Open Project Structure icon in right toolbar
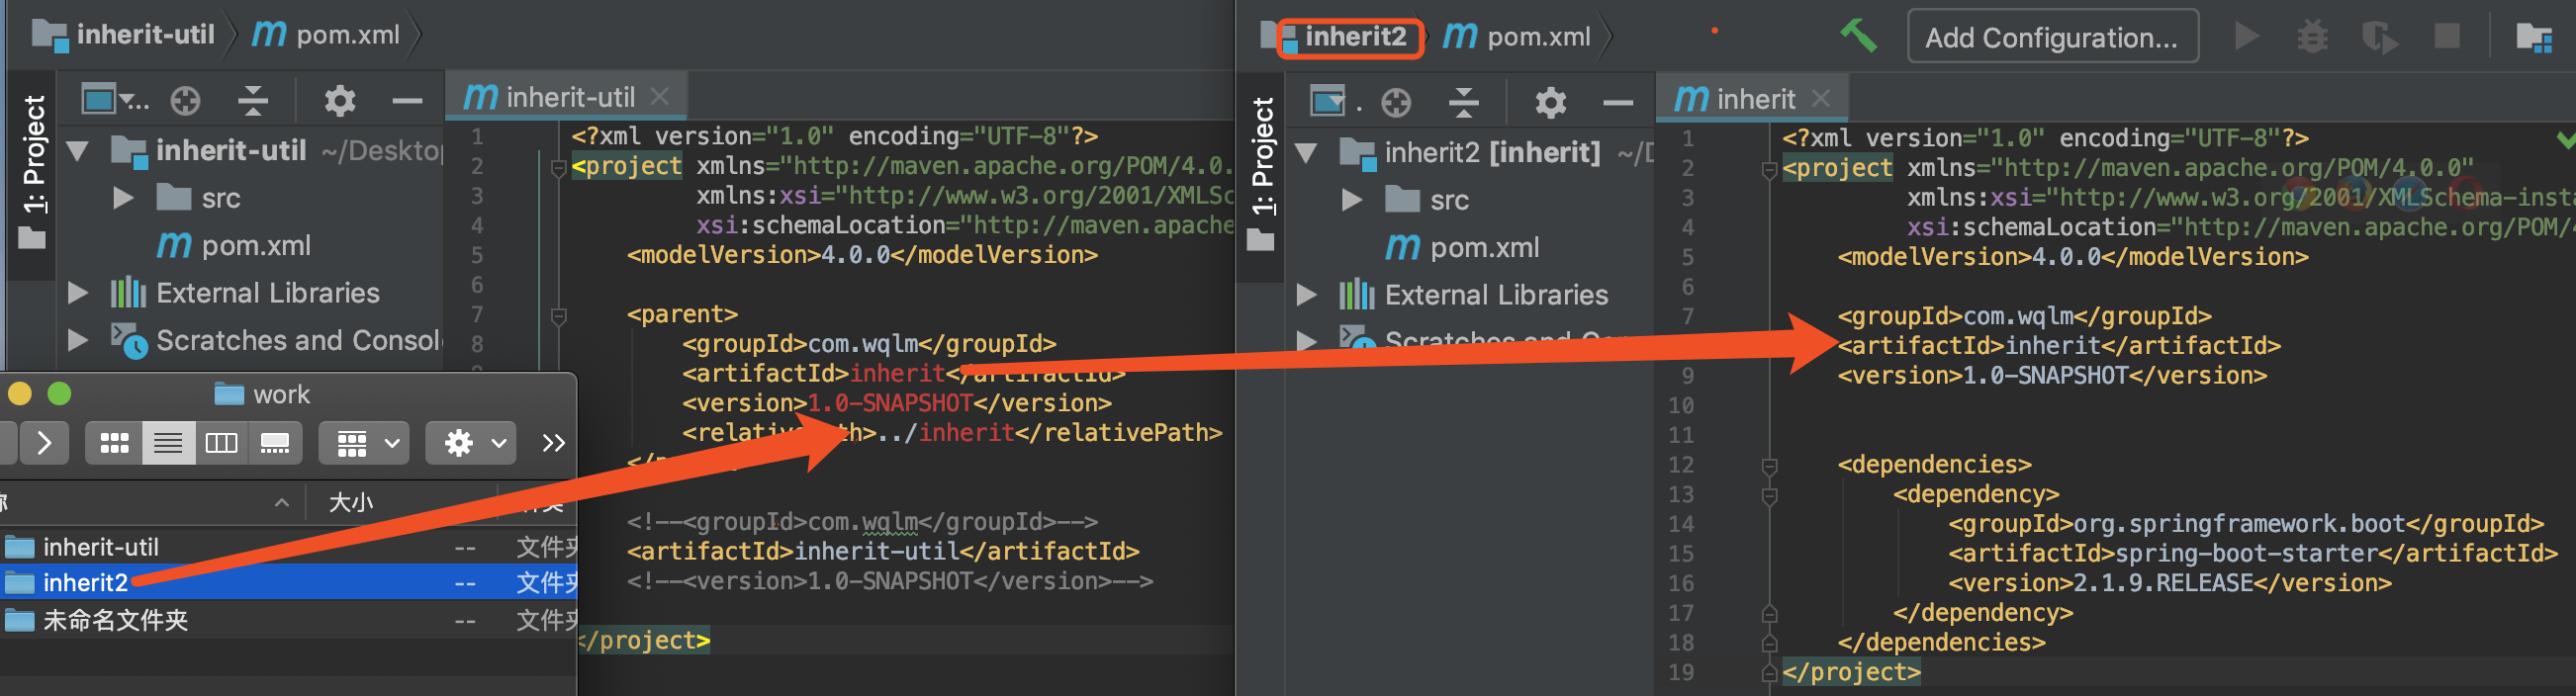 (x=2534, y=37)
